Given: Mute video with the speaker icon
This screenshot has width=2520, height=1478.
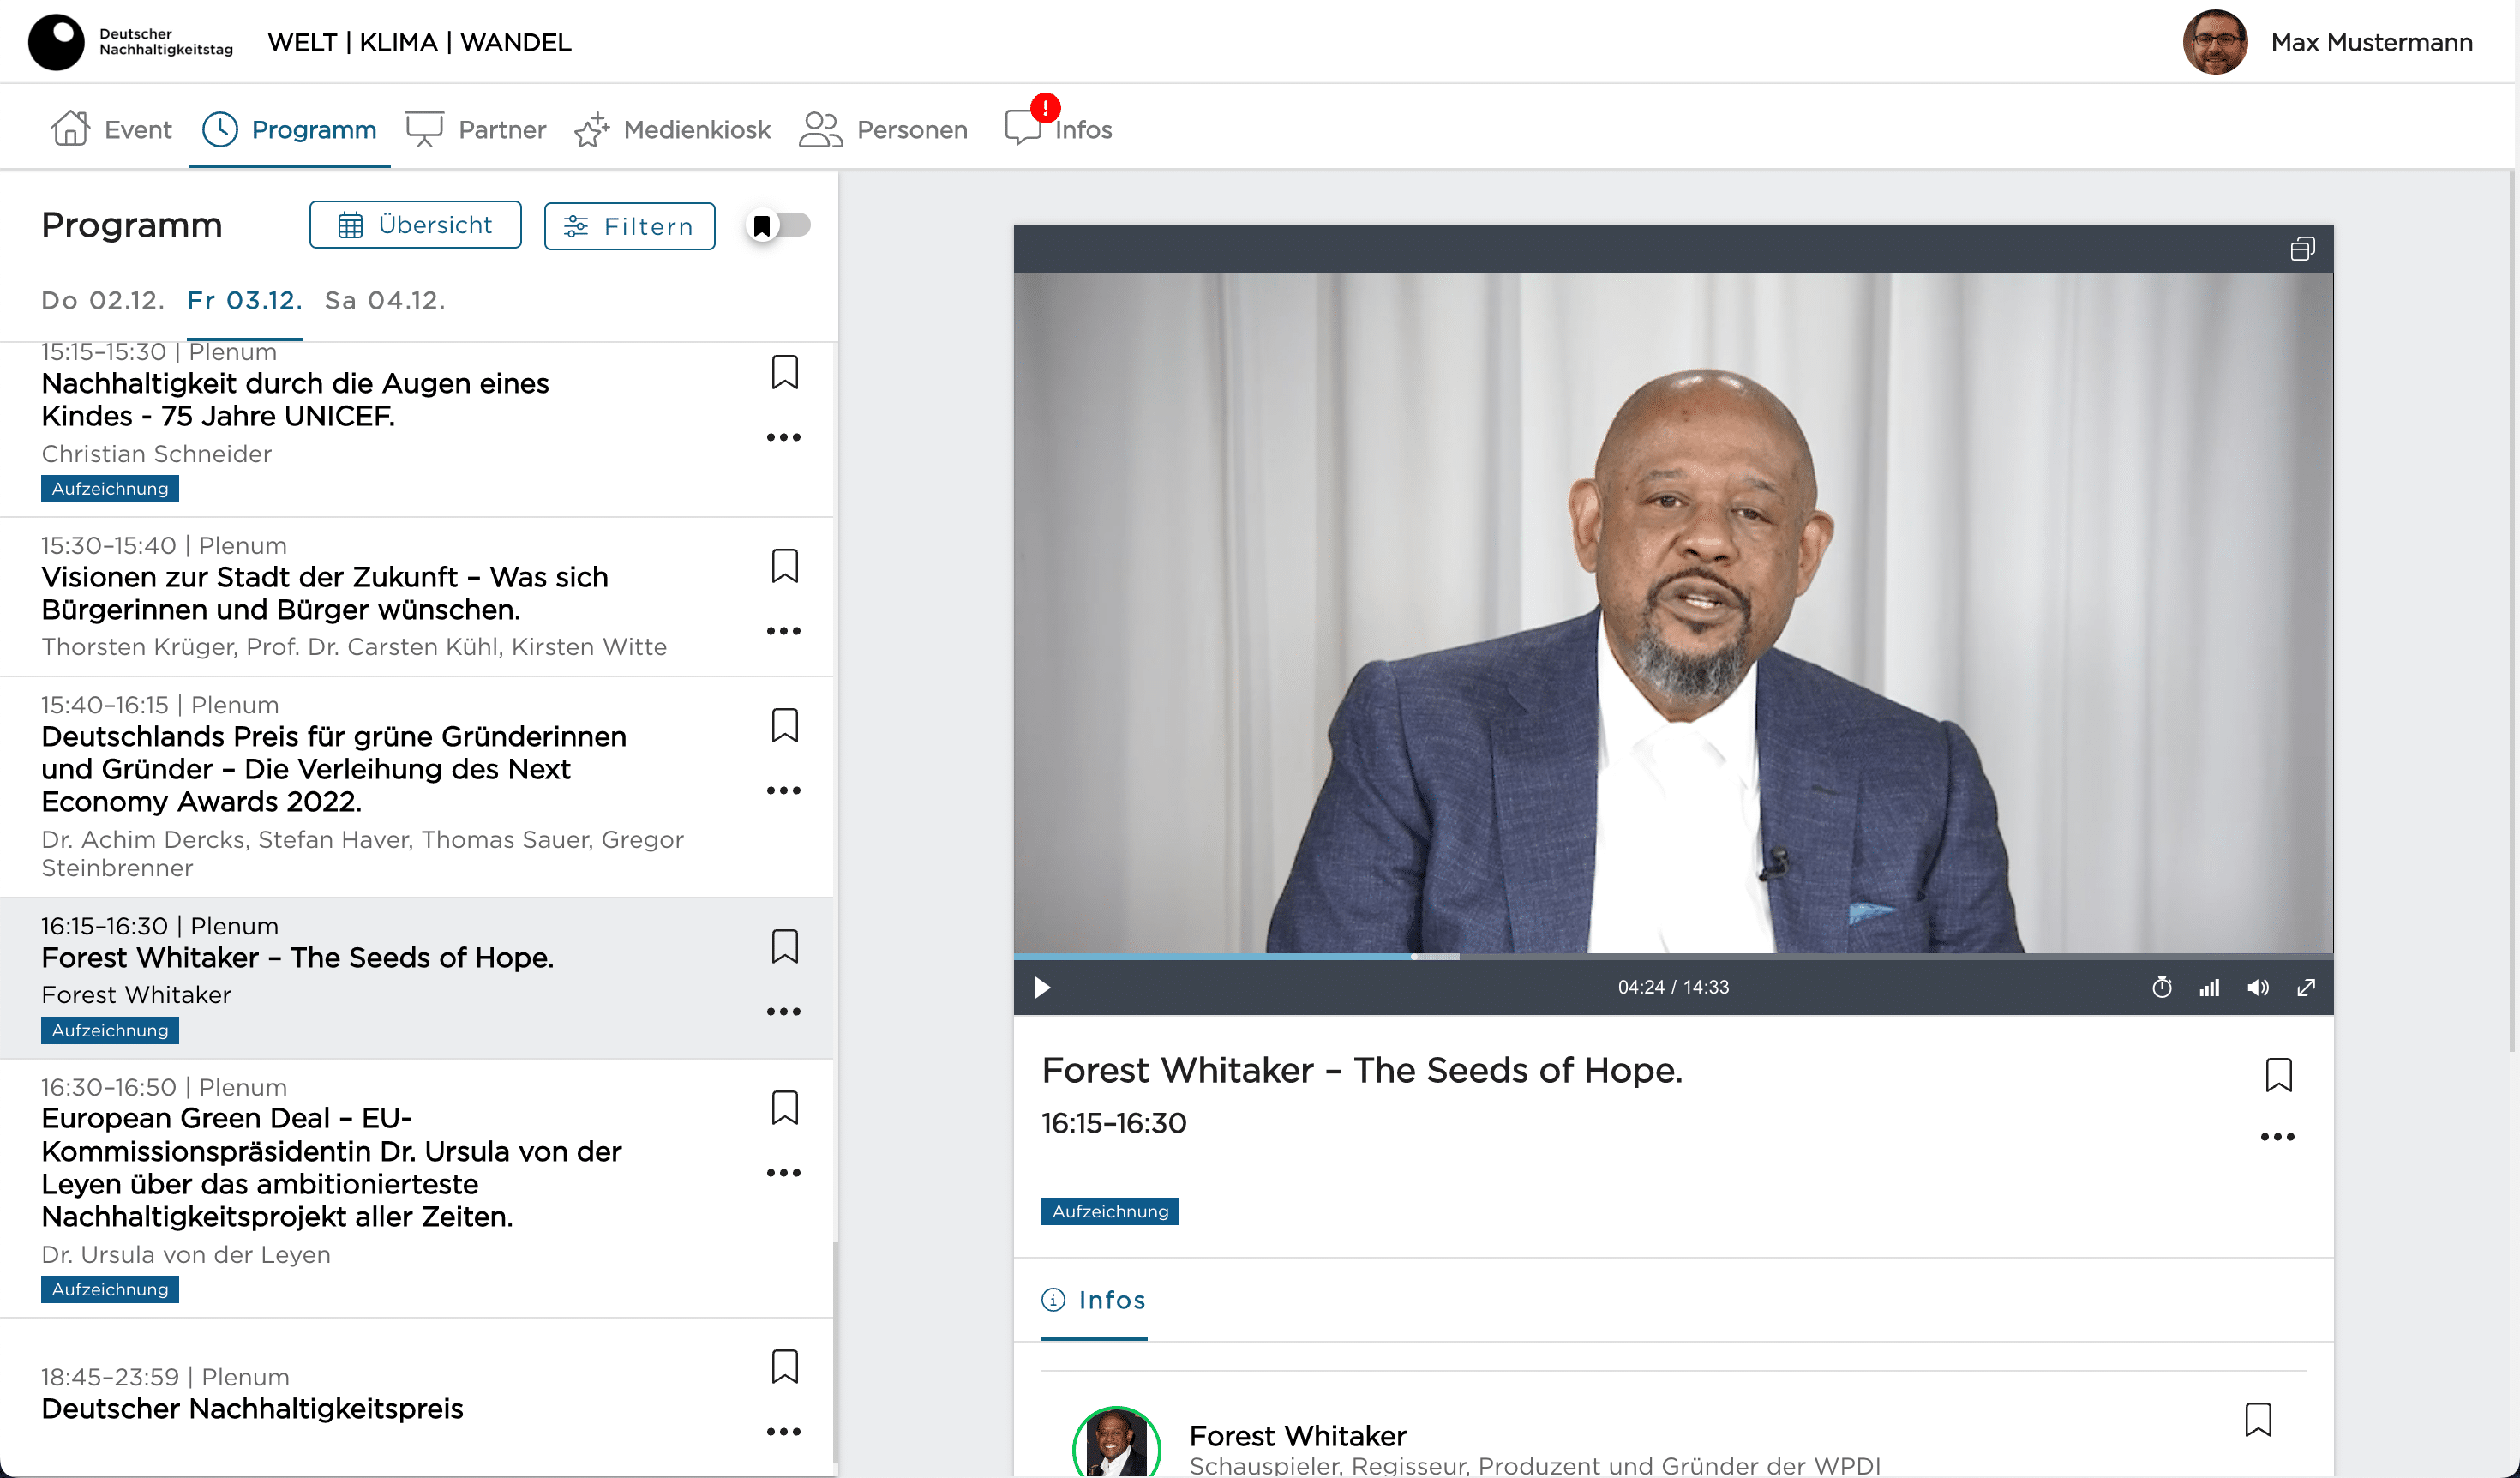Looking at the screenshot, I should (x=2257, y=988).
